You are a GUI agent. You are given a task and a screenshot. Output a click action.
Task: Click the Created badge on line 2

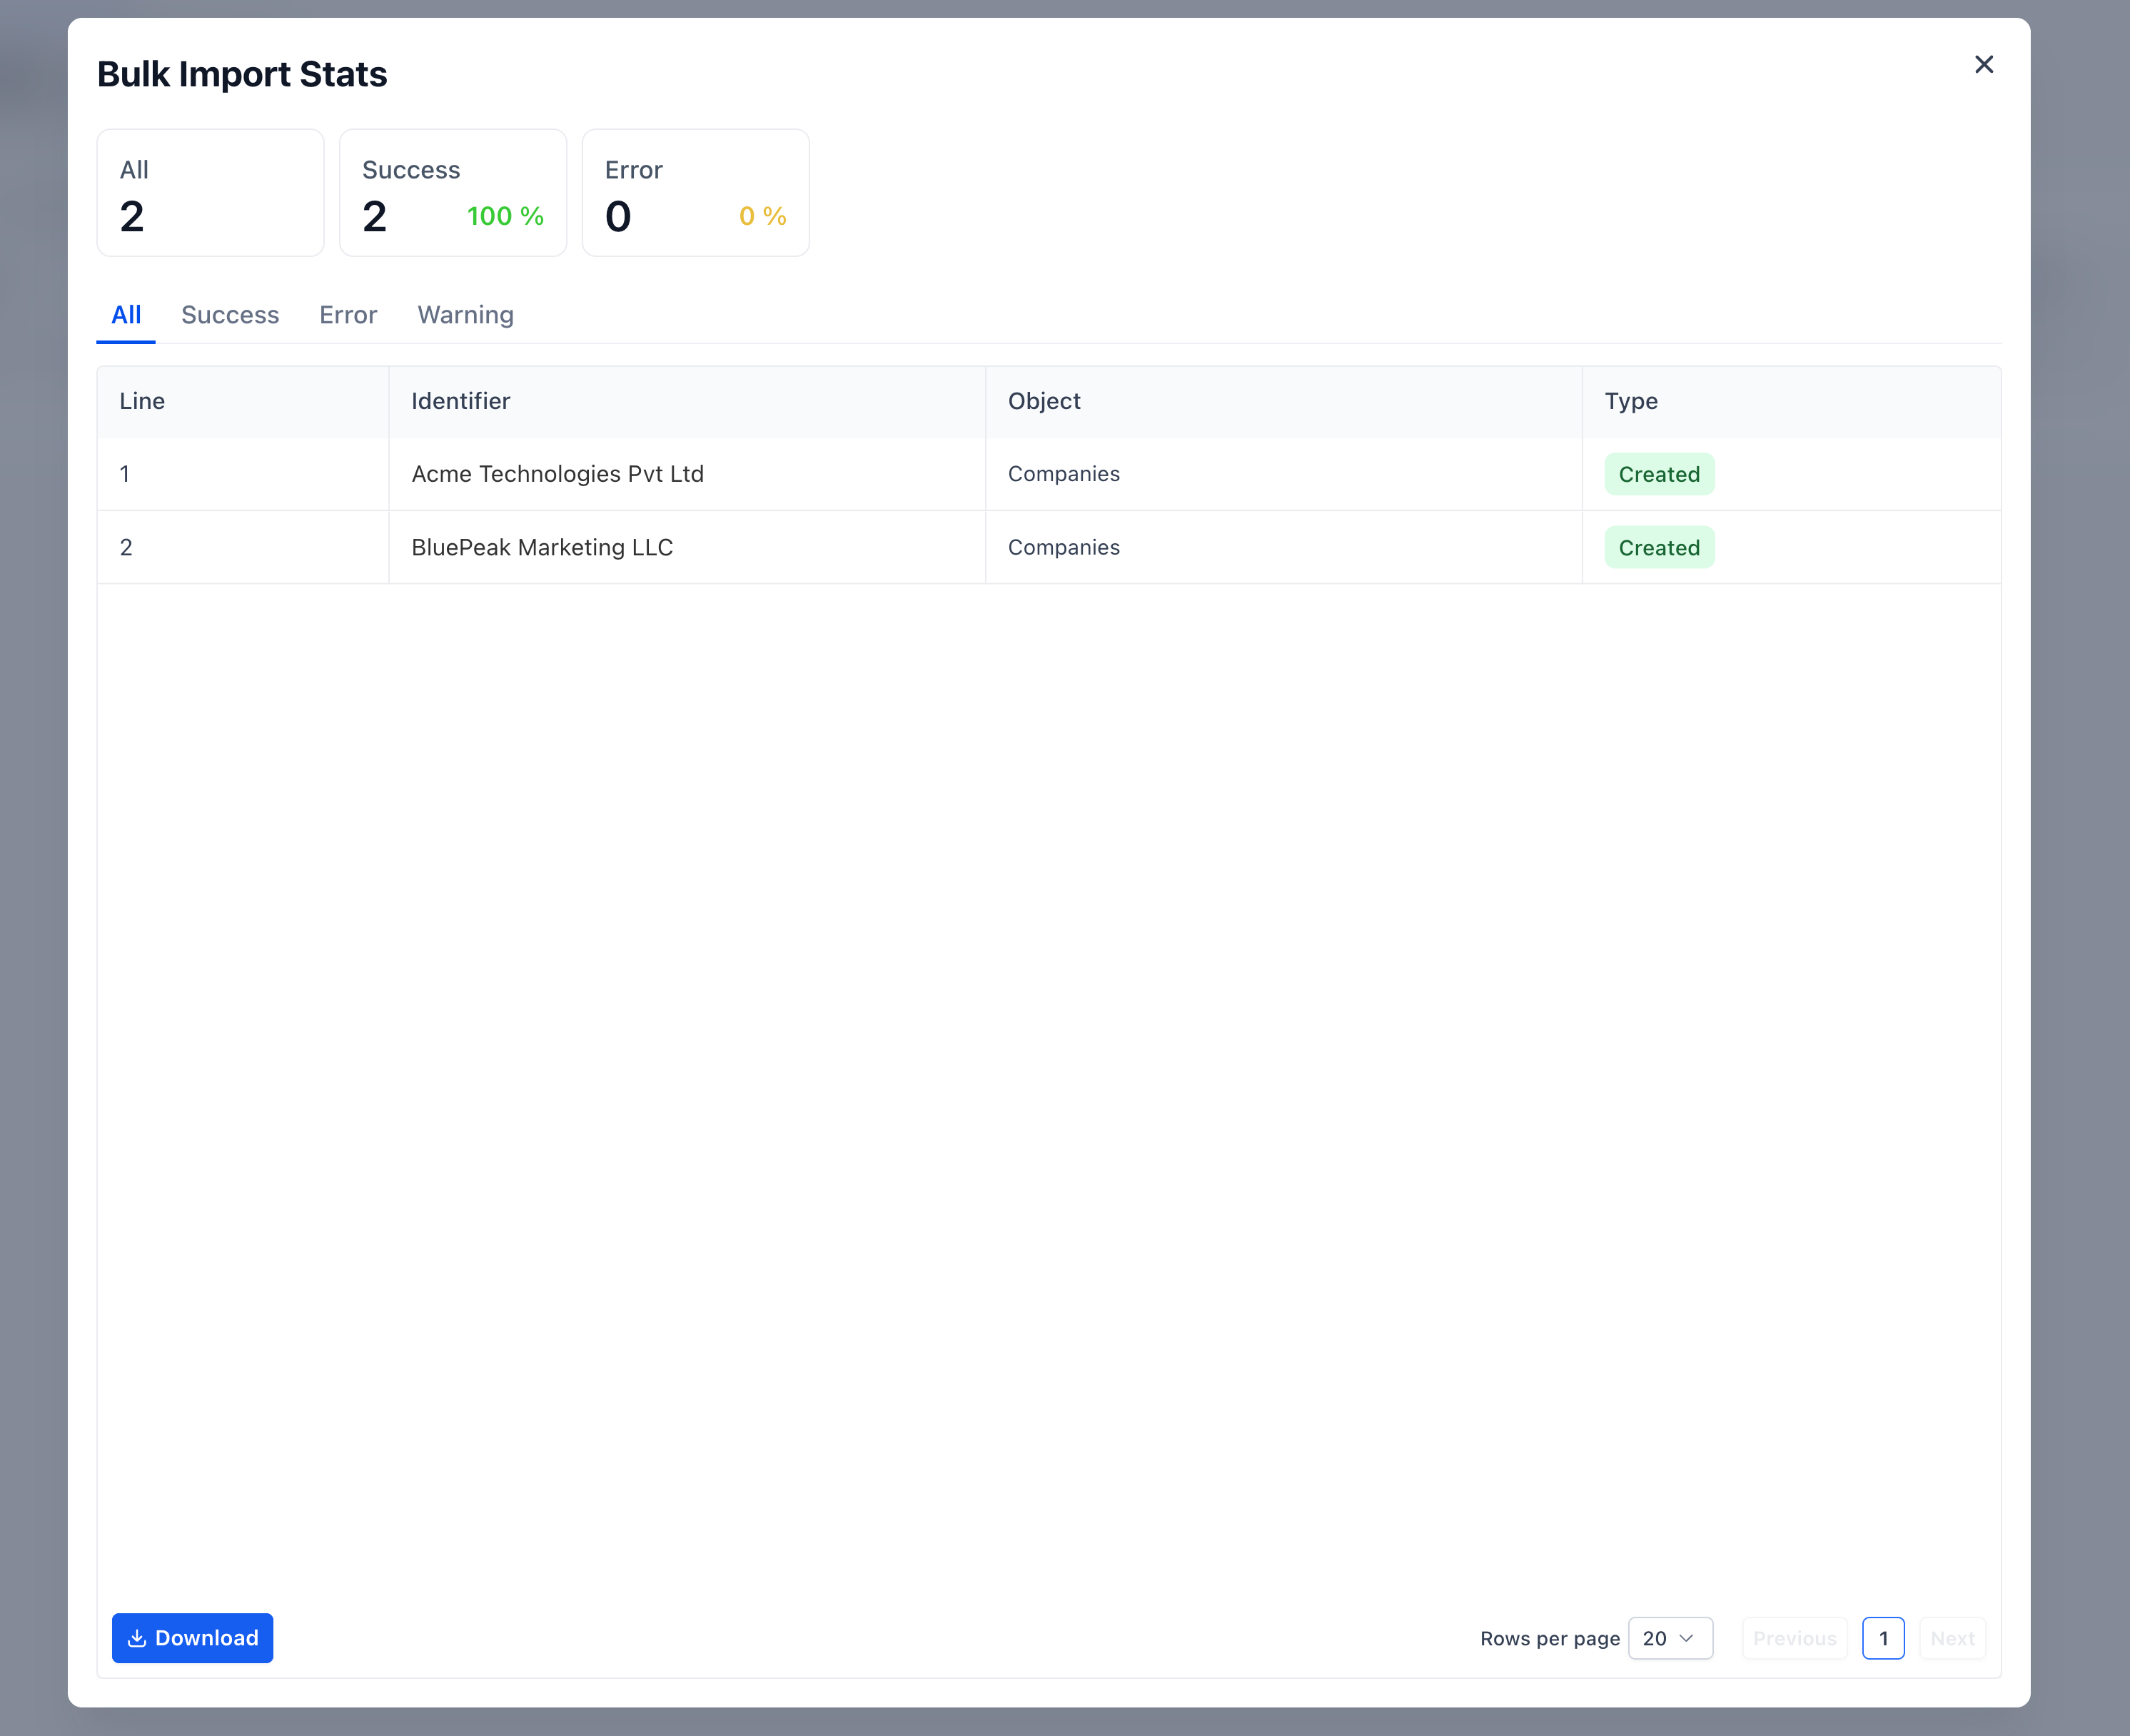[1658, 547]
